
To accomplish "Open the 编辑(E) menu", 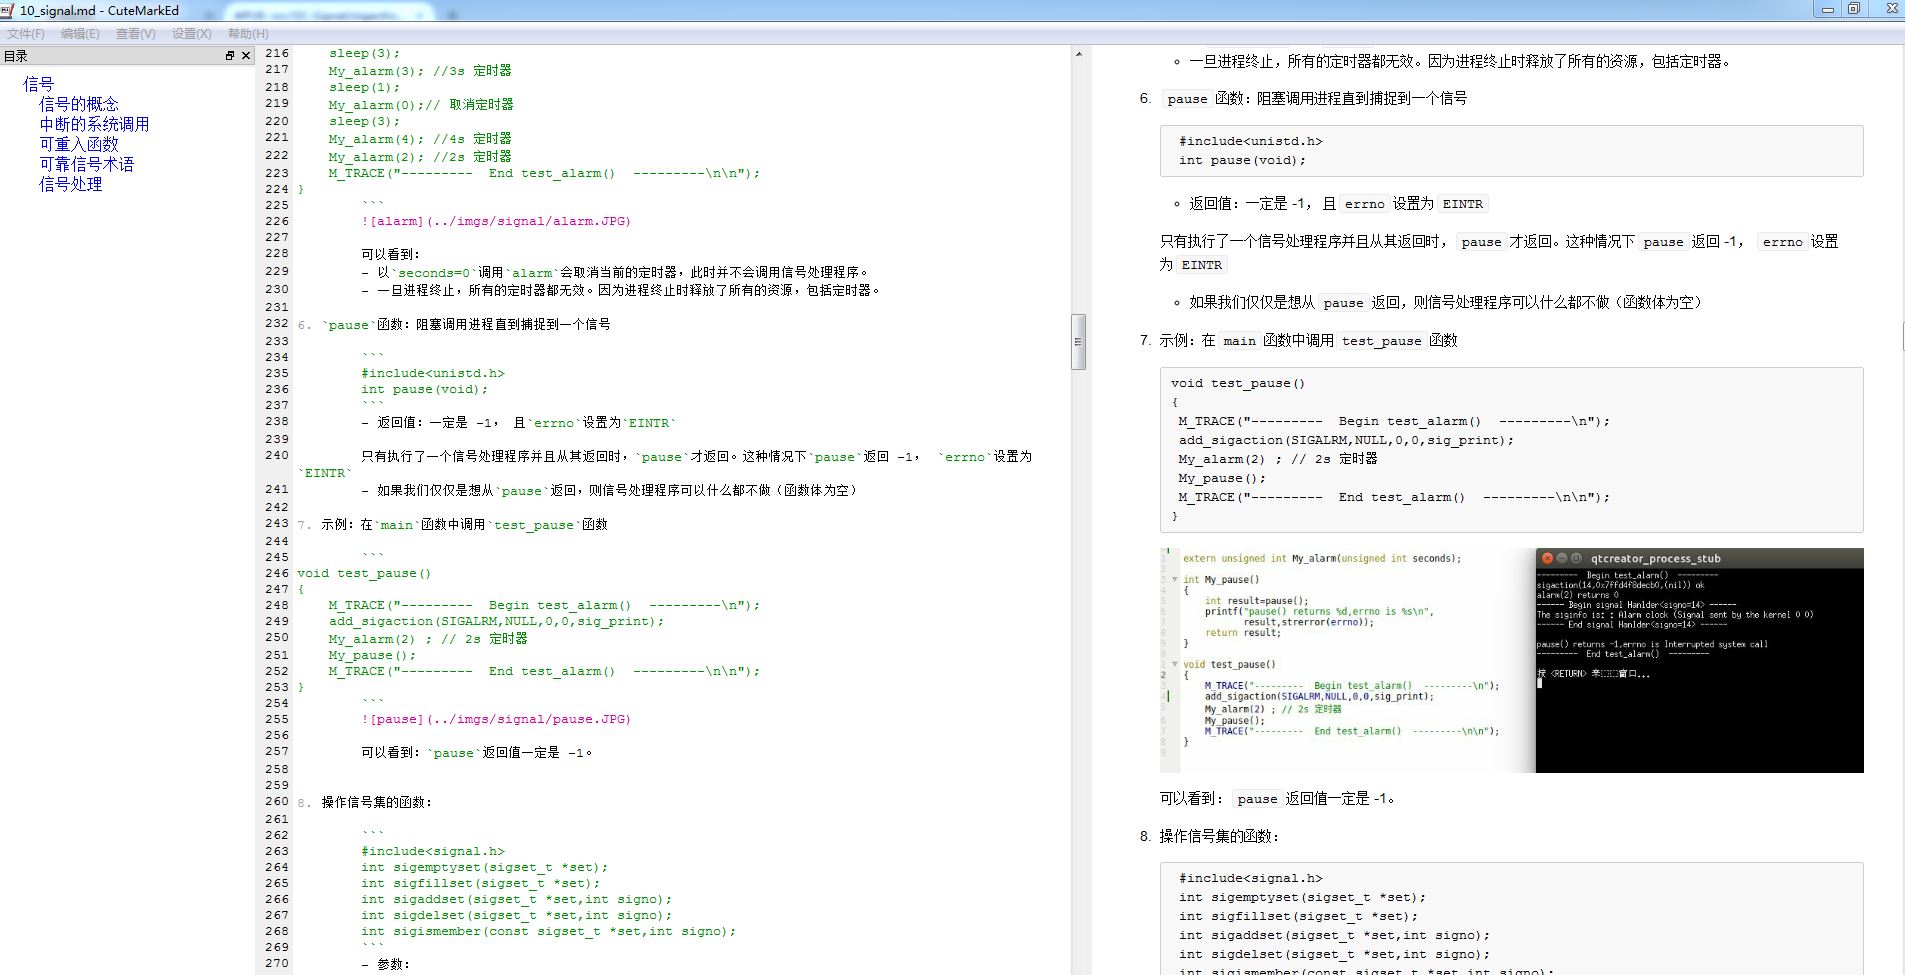I will click(x=80, y=33).
